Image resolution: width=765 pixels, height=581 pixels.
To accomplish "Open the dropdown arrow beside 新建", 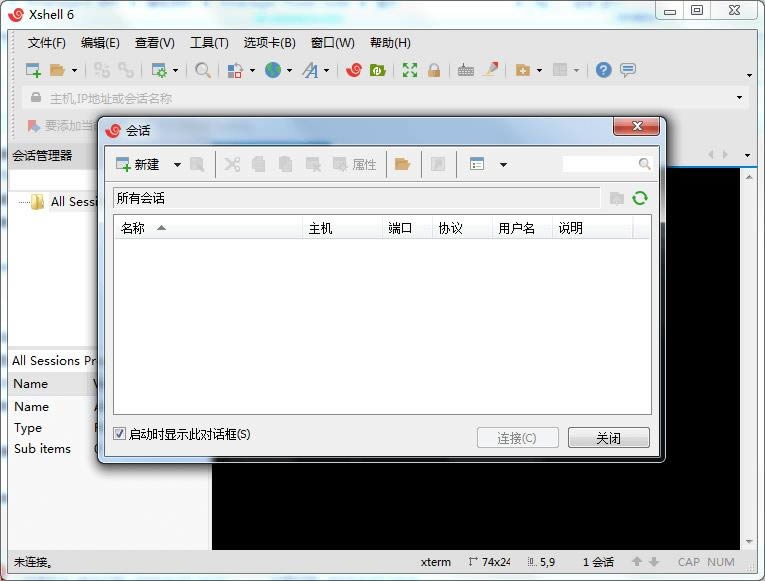I will 177,165.
